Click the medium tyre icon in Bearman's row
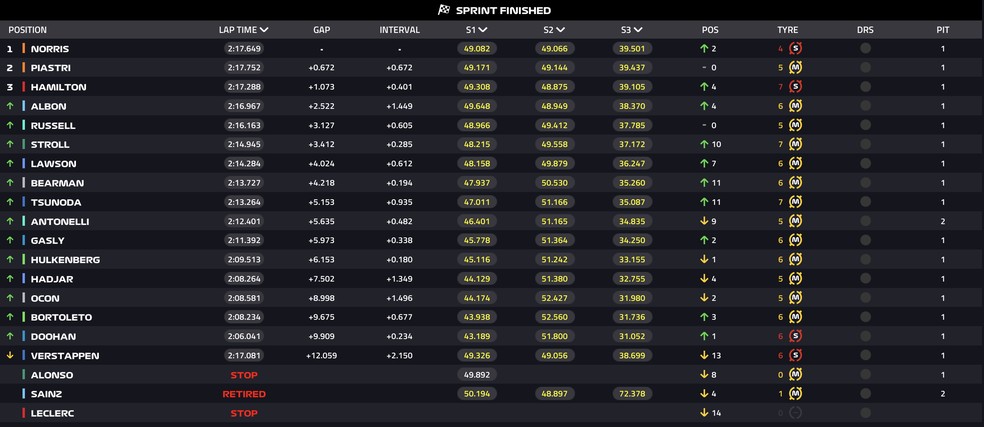 [x=796, y=183]
